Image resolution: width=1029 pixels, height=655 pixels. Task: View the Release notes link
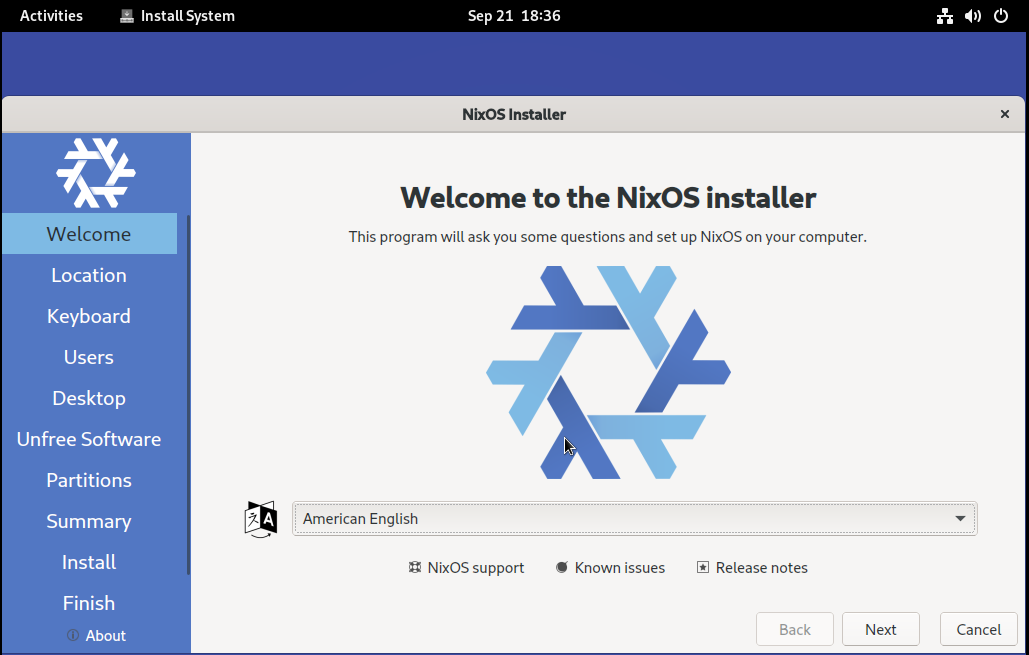pos(752,568)
